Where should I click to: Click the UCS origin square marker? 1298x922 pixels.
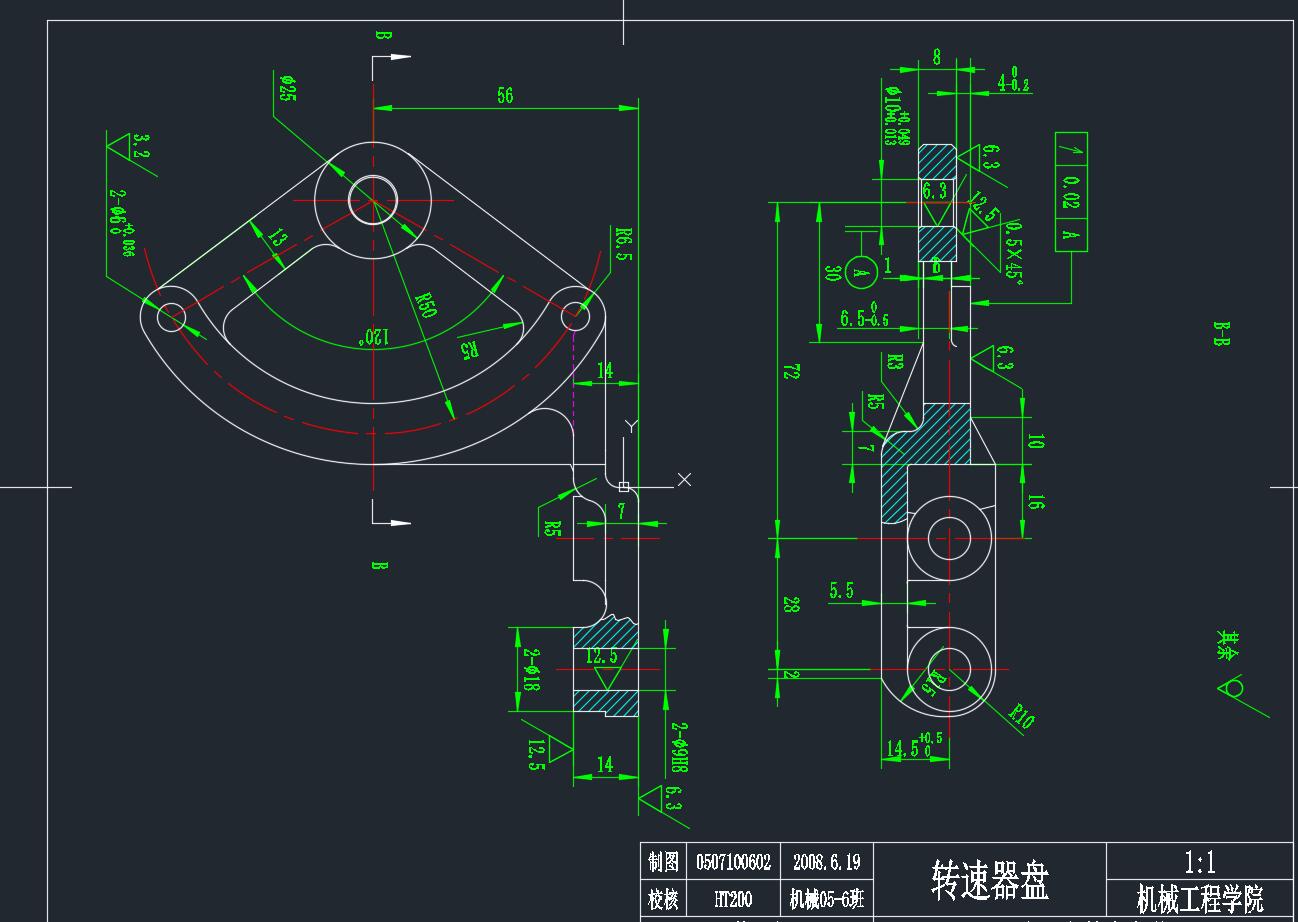(624, 487)
